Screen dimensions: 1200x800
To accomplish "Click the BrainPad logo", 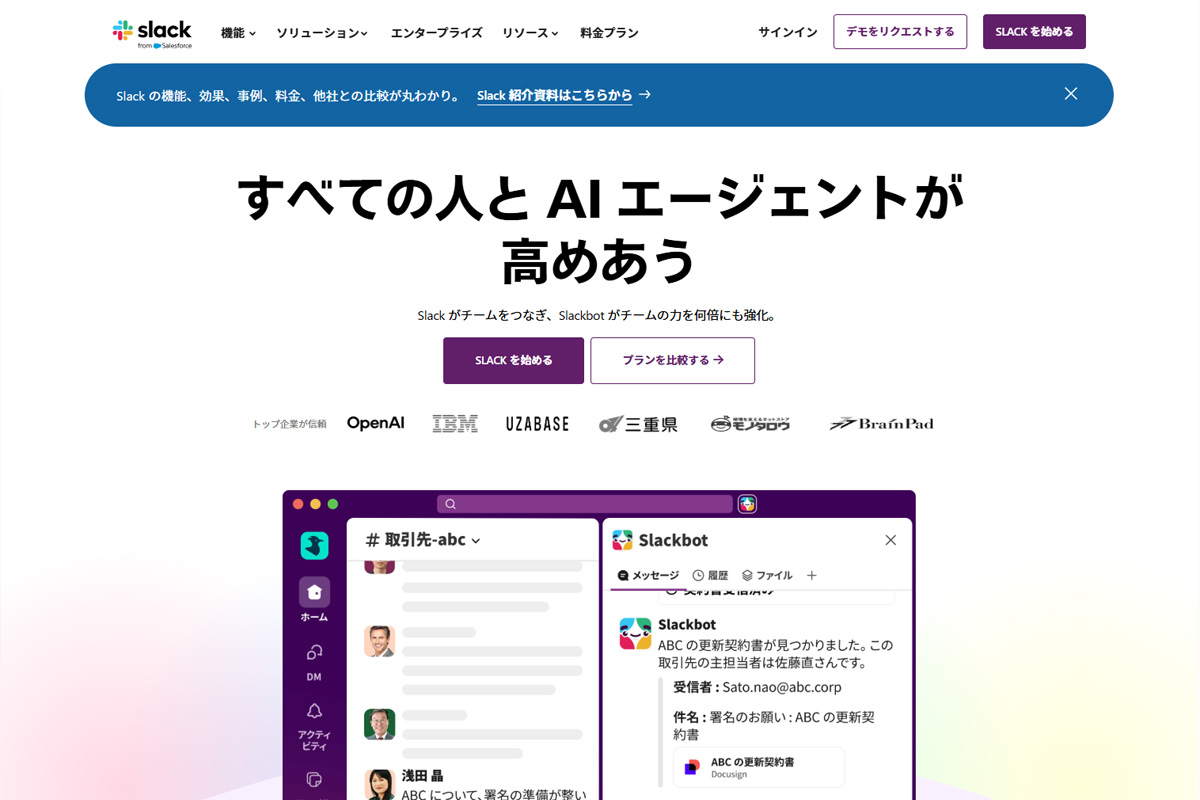I will point(882,424).
